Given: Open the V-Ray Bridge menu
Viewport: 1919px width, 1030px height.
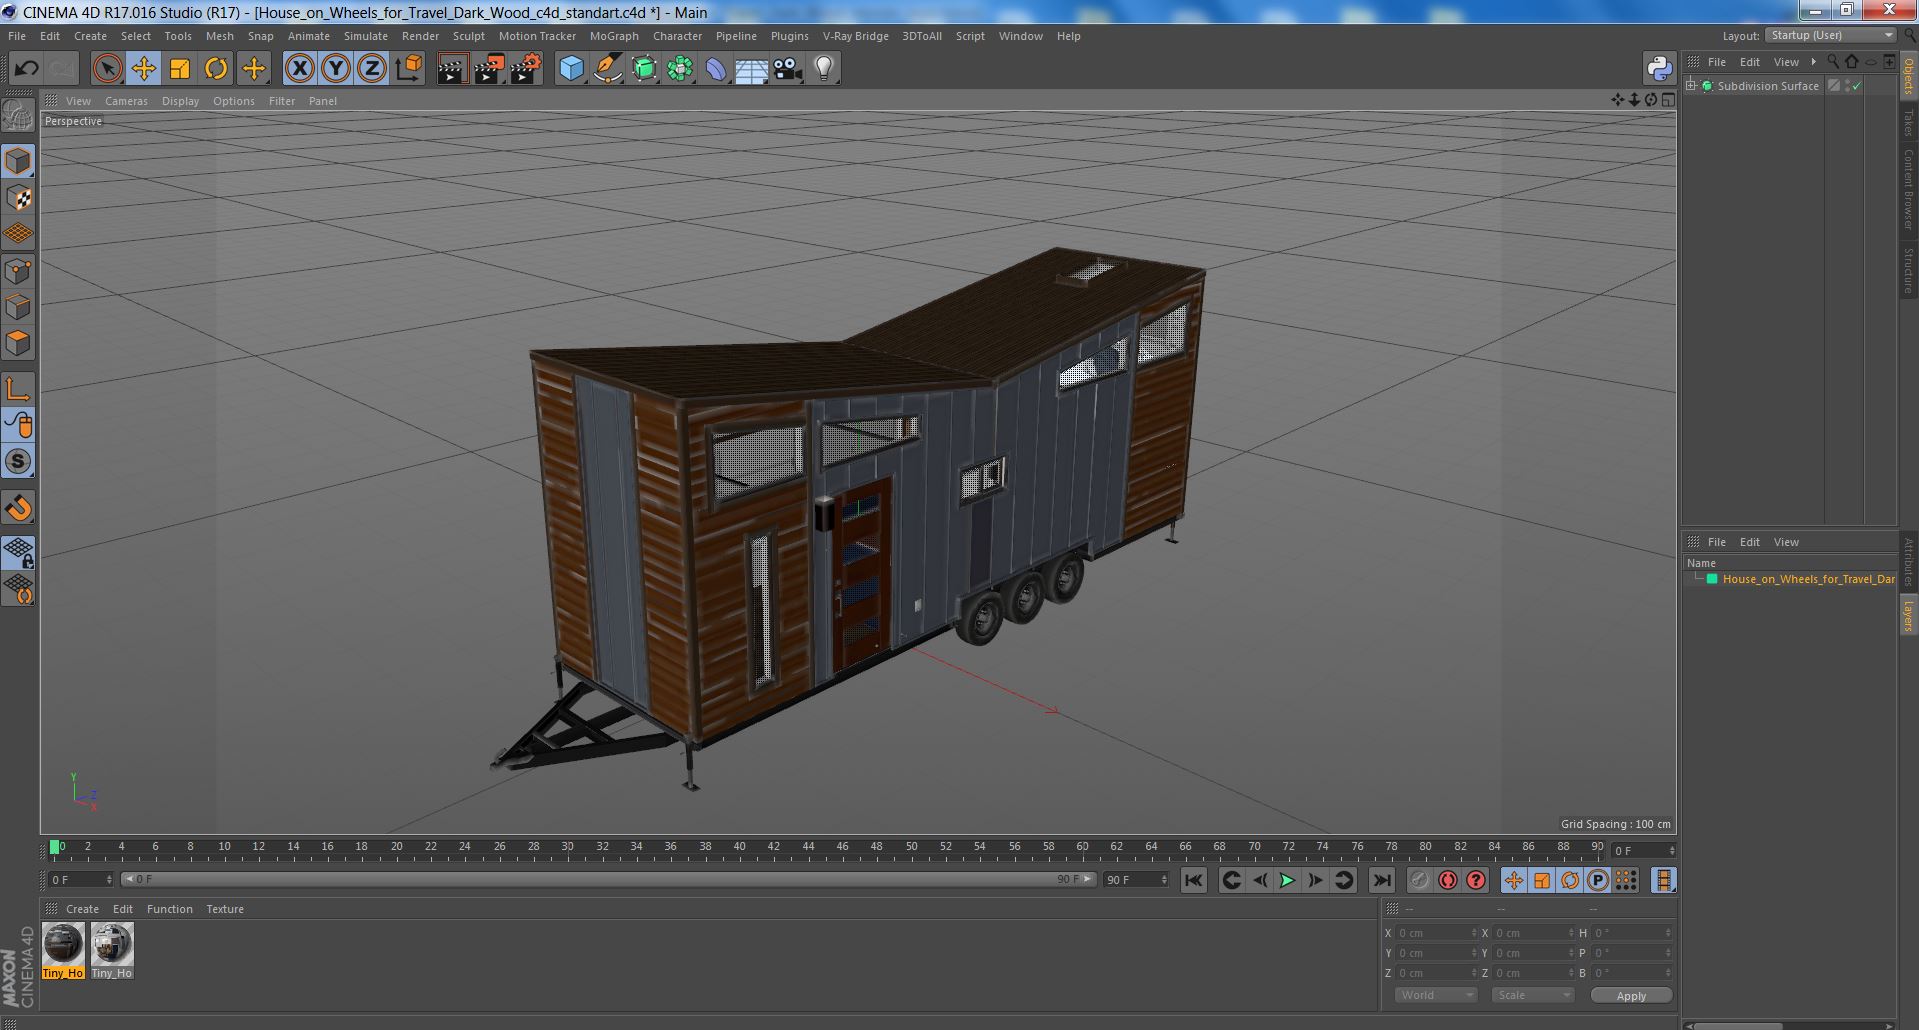Looking at the screenshot, I should [x=855, y=36].
